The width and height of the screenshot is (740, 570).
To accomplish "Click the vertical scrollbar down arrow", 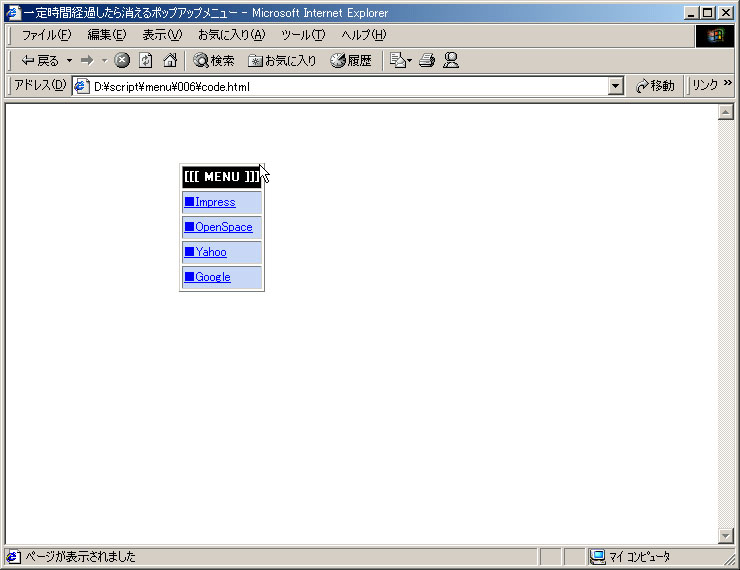I will [x=726, y=536].
